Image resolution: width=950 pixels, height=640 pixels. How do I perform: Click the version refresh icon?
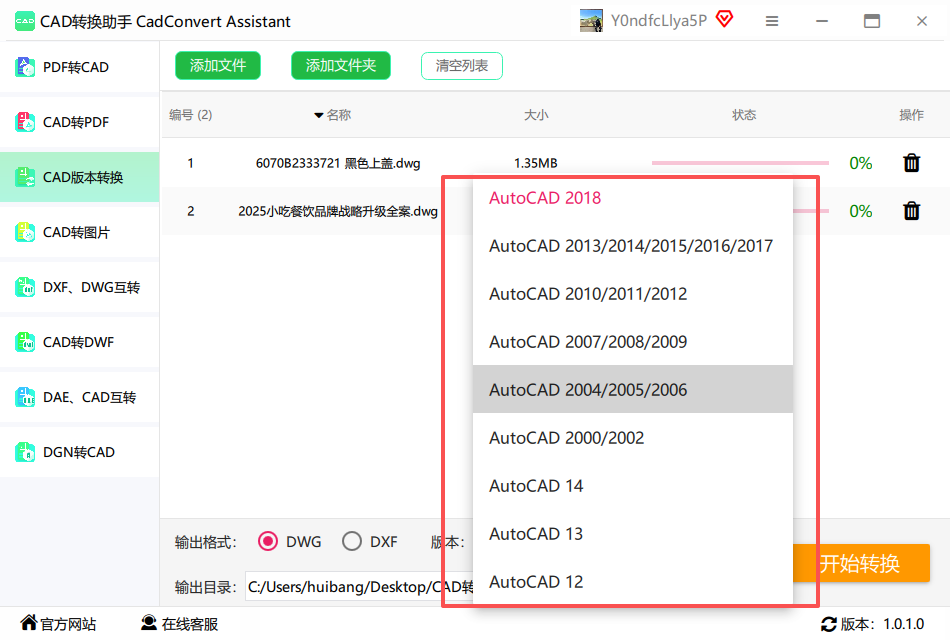tap(829, 624)
